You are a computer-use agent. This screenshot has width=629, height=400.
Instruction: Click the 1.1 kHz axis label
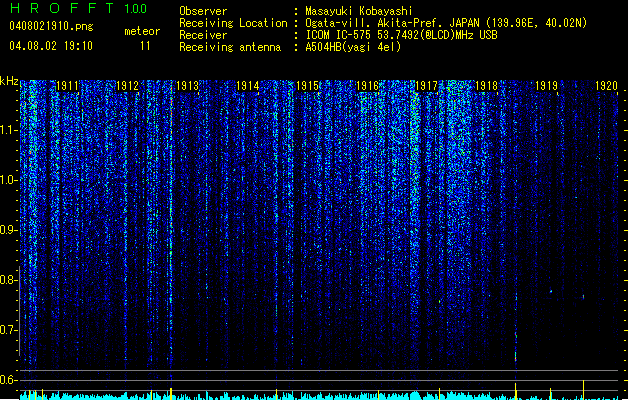9,130
